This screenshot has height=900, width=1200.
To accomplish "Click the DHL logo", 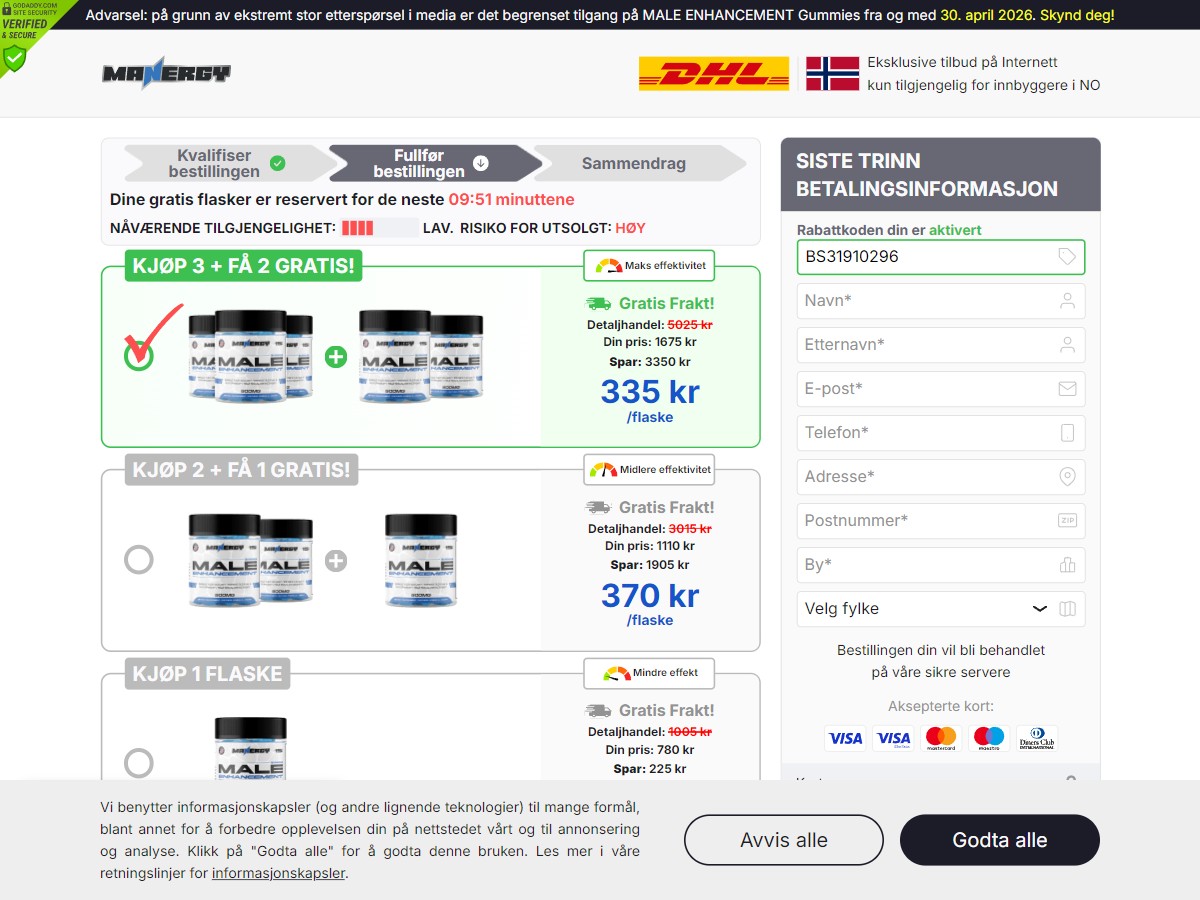I will click(x=714, y=74).
